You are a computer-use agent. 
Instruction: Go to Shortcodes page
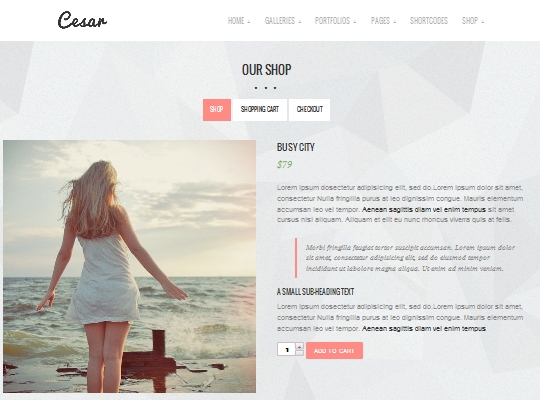[x=429, y=21]
